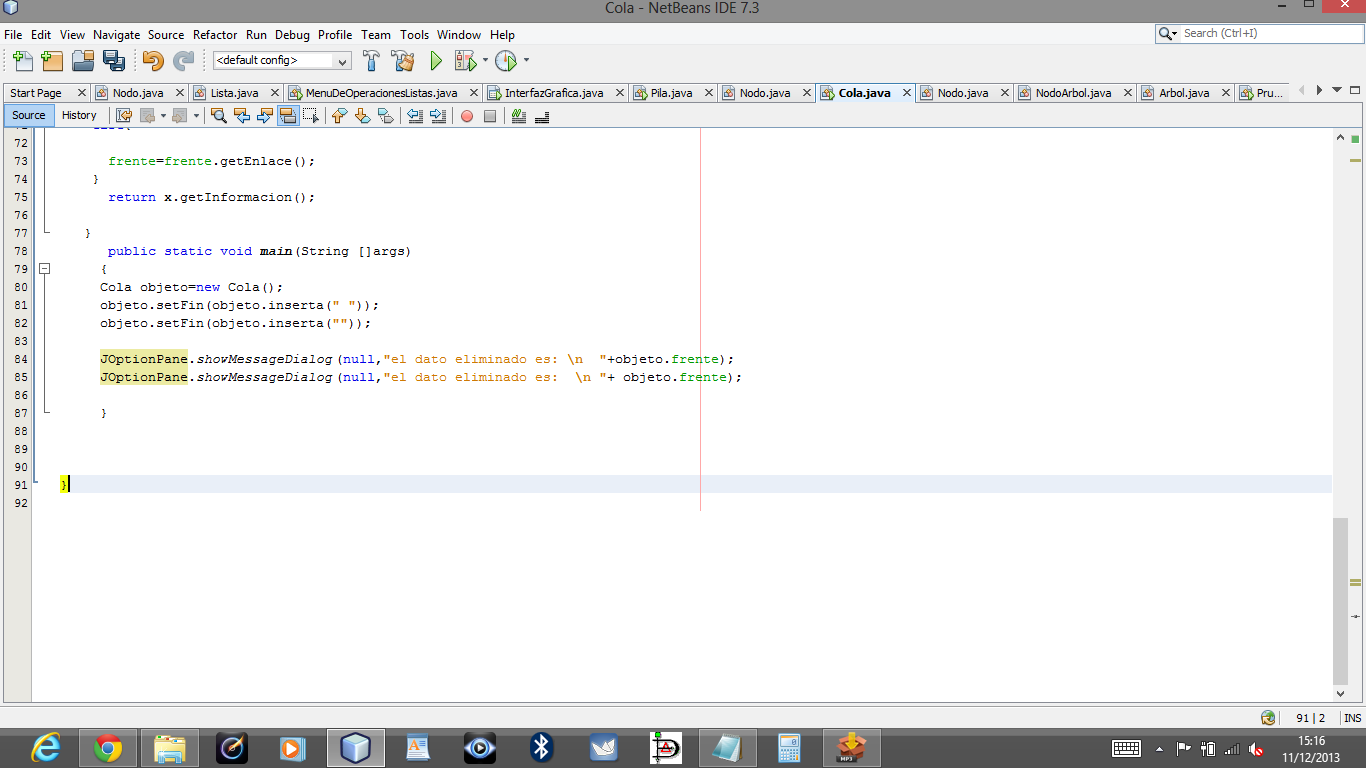Click the Last Edit editor icon

point(125,116)
